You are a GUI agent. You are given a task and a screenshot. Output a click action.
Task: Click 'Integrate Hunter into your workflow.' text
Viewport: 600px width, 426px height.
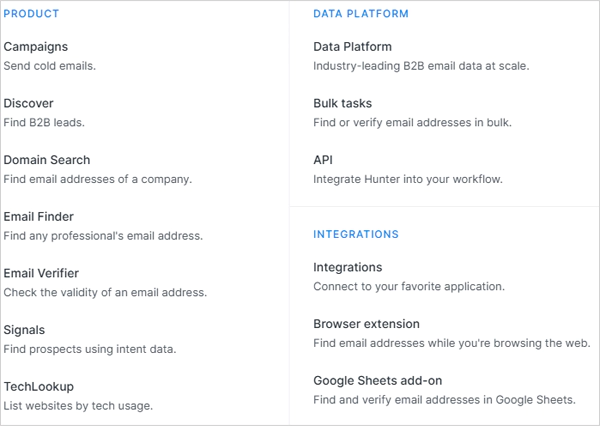[x=408, y=179]
